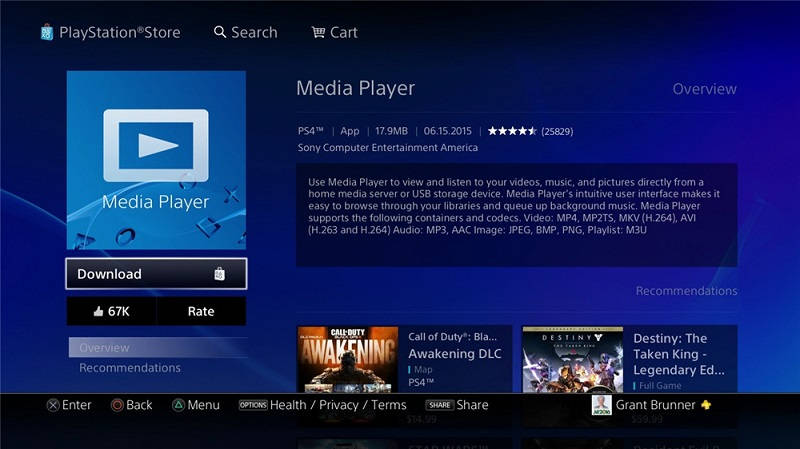Open the PlayStation Store bag icon
This screenshot has height=449, width=800.
[47, 32]
